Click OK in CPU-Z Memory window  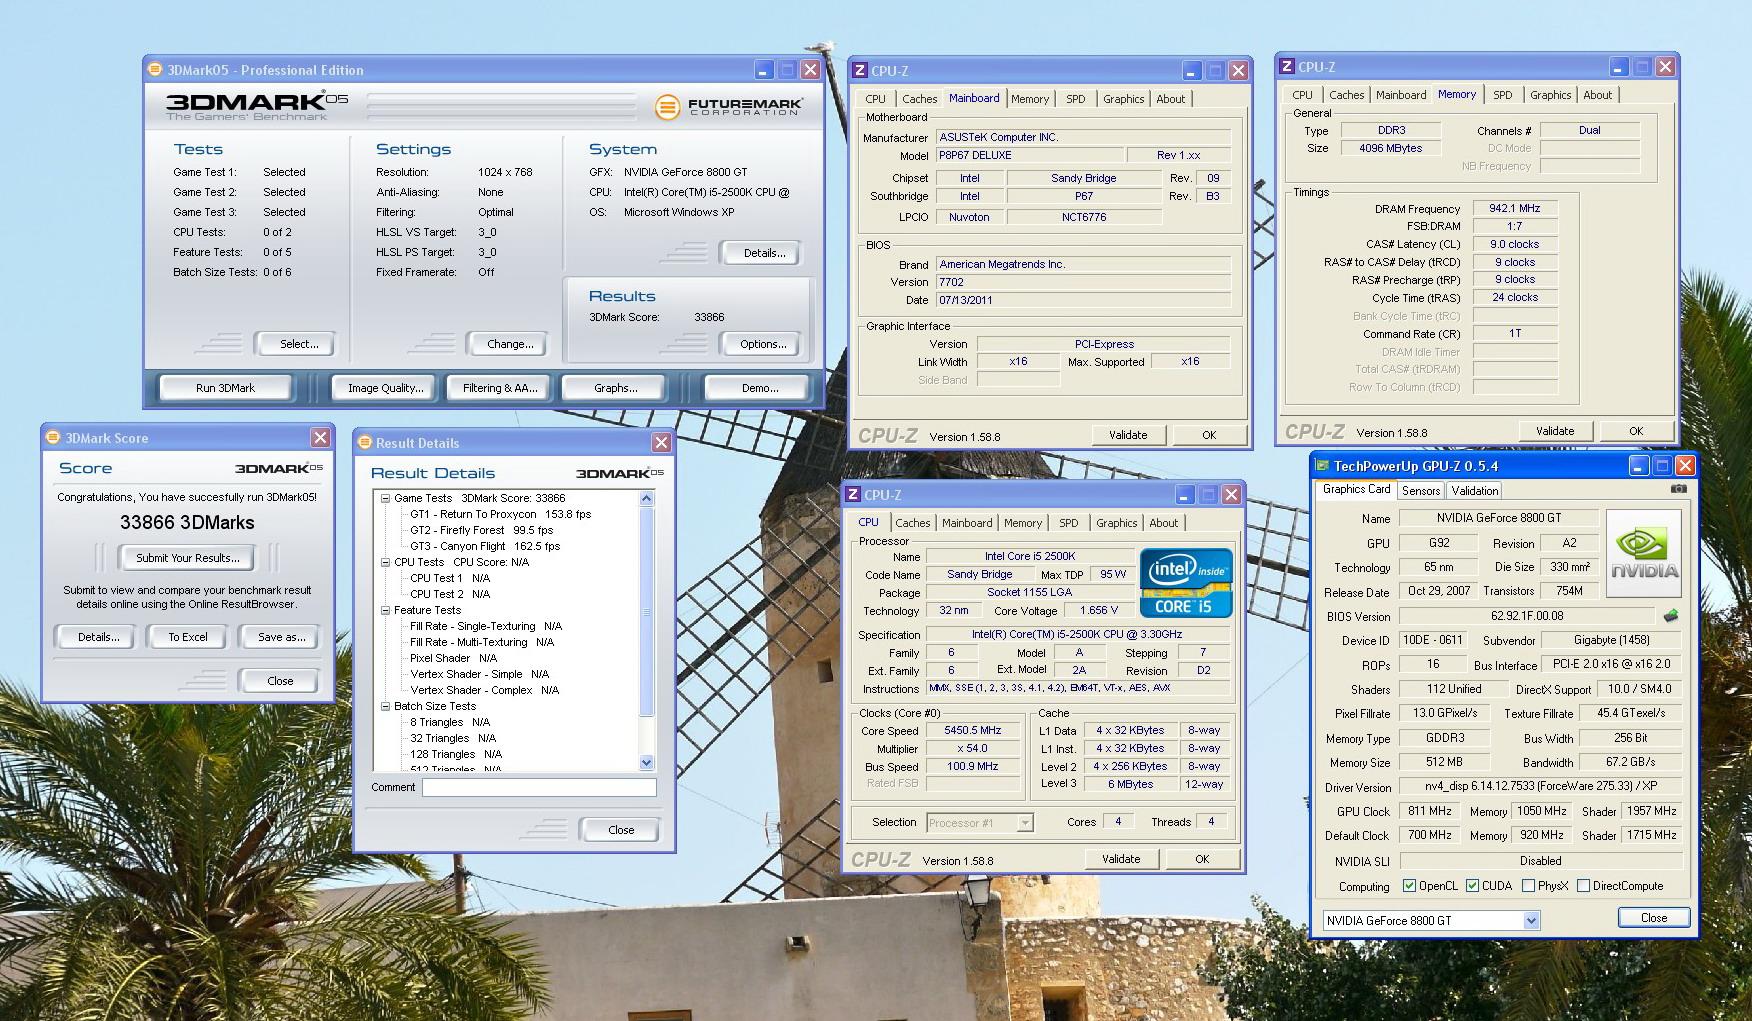pyautogui.click(x=1636, y=431)
